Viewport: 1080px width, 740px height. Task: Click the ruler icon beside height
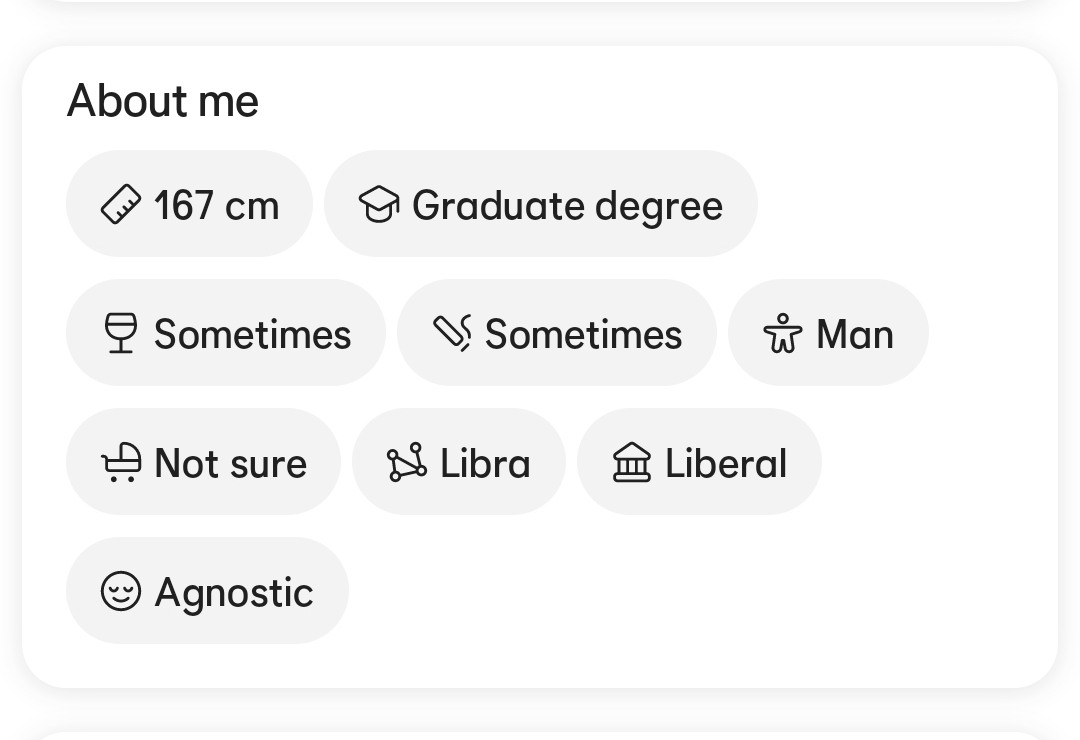click(x=121, y=205)
